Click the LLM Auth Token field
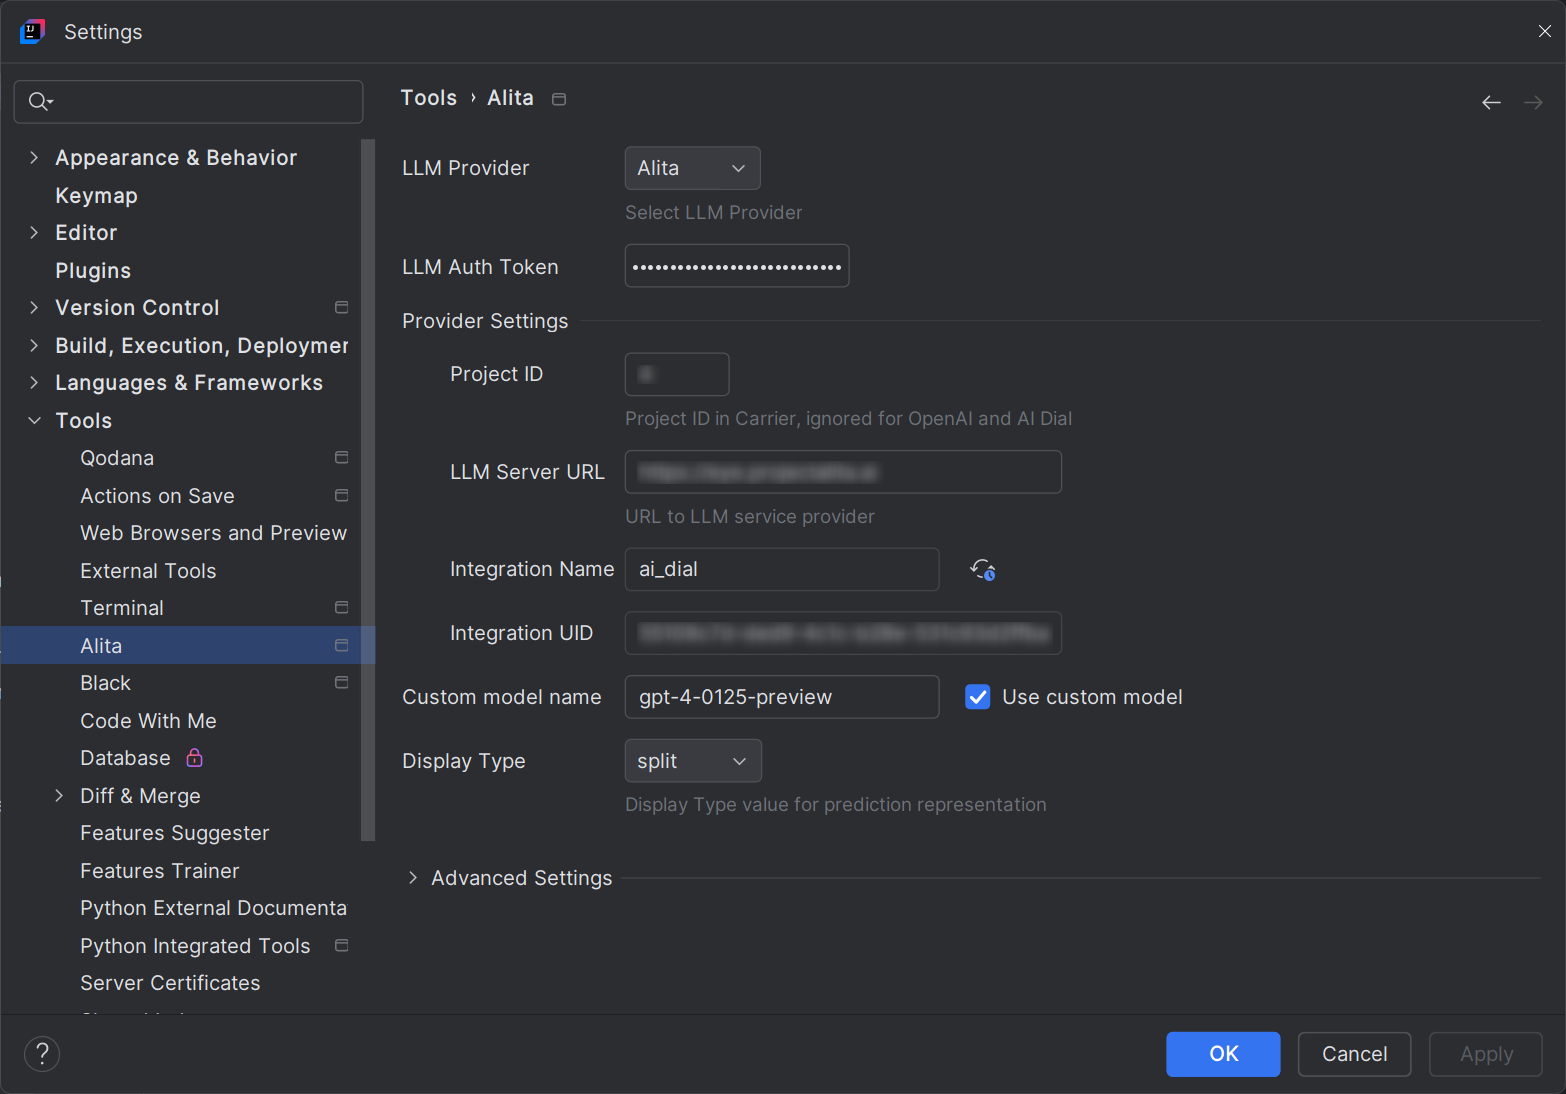The height and width of the screenshot is (1094, 1566). tap(737, 266)
